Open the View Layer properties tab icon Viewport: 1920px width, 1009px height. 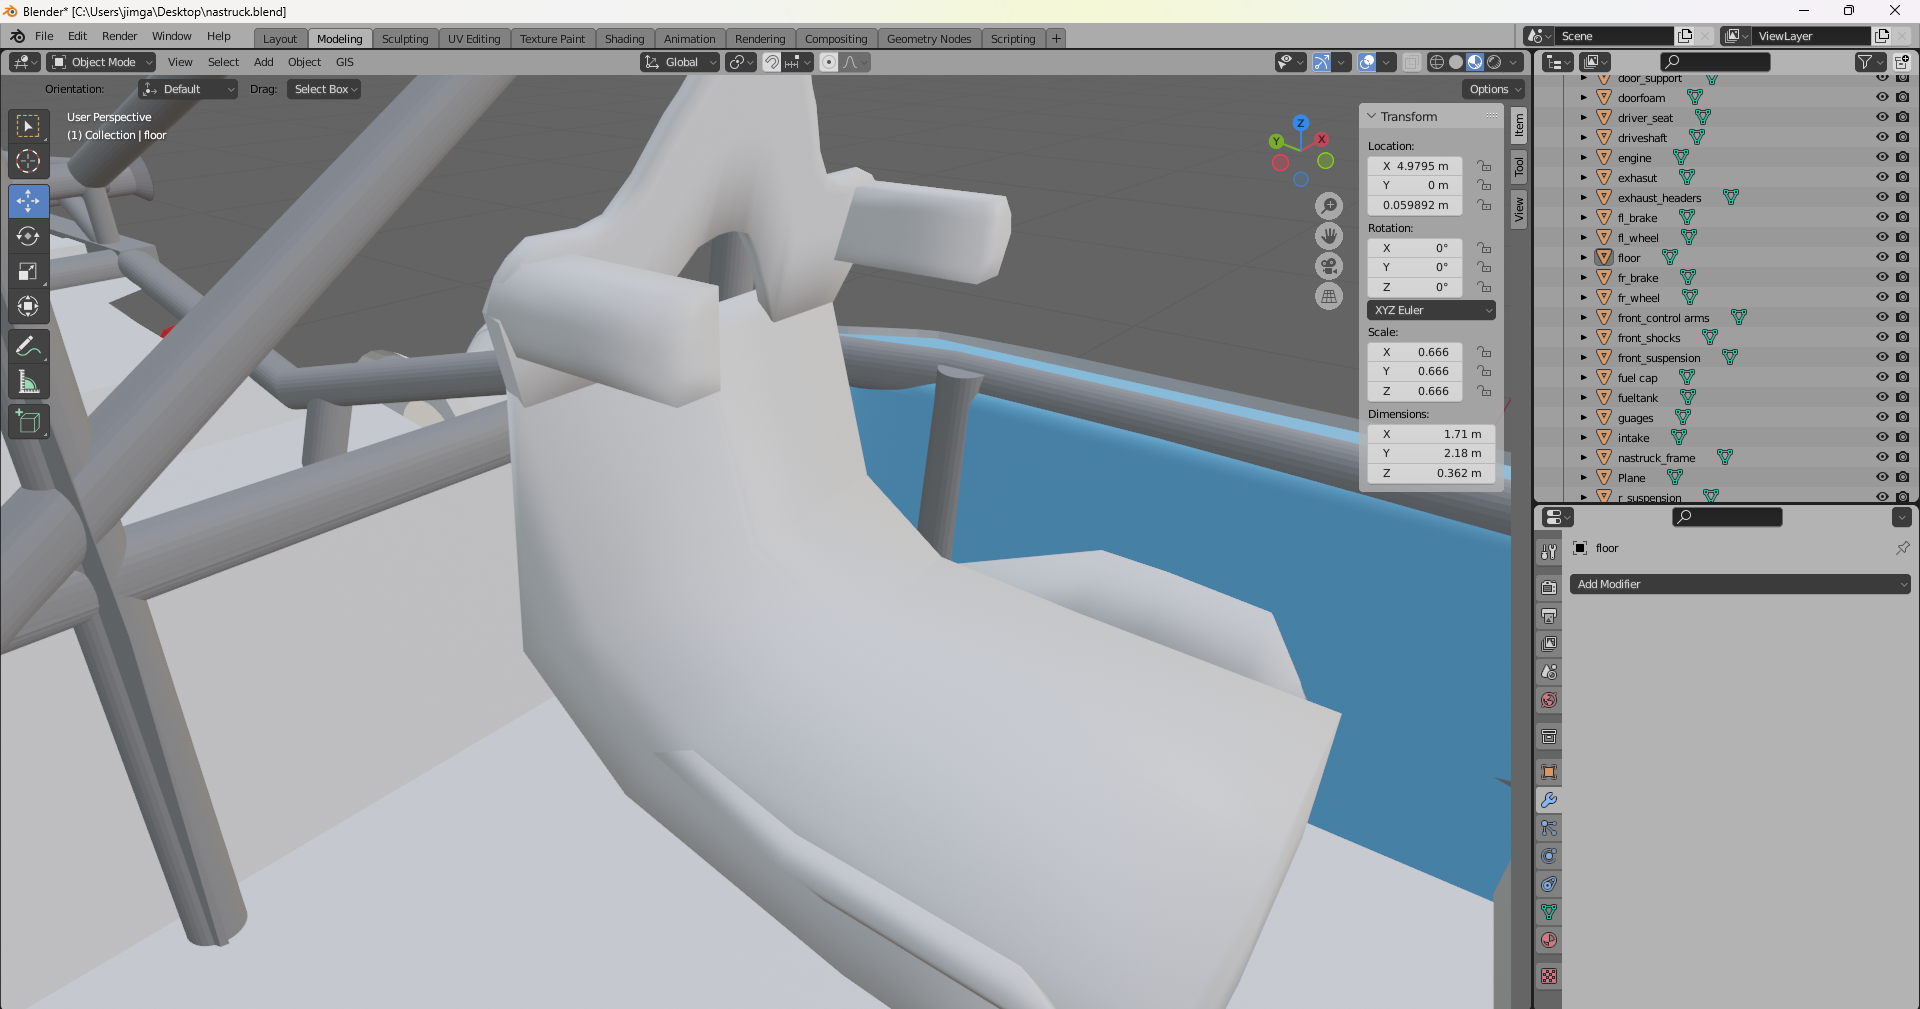point(1549,643)
